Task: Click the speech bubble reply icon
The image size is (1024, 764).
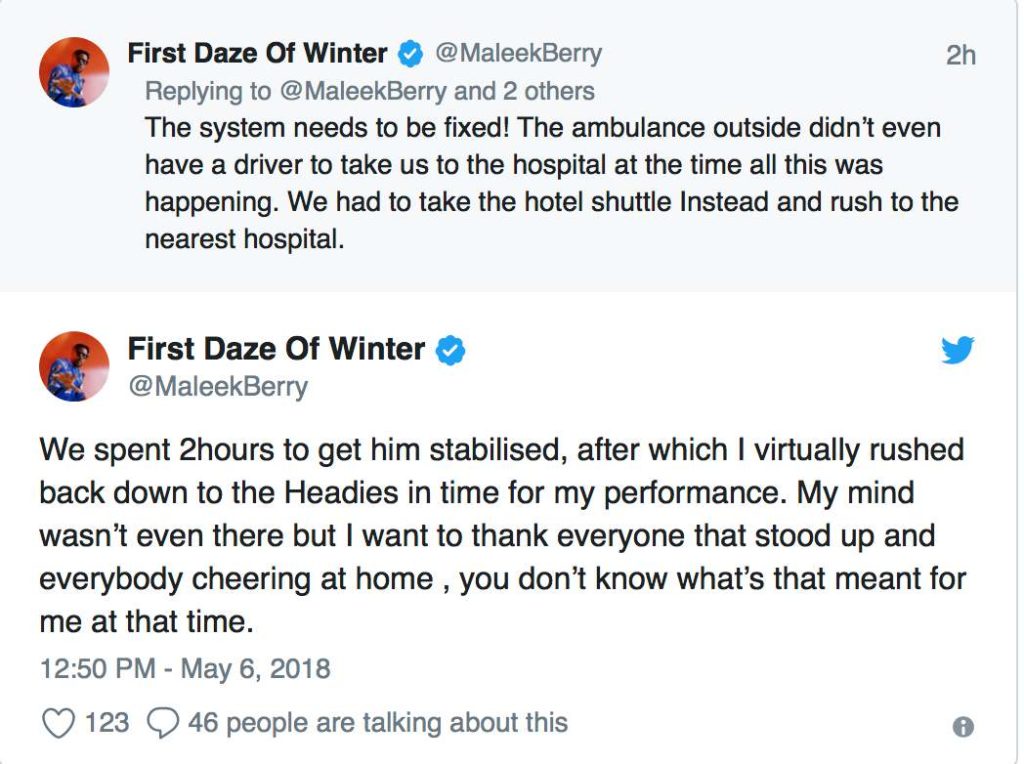Action: coord(162,722)
